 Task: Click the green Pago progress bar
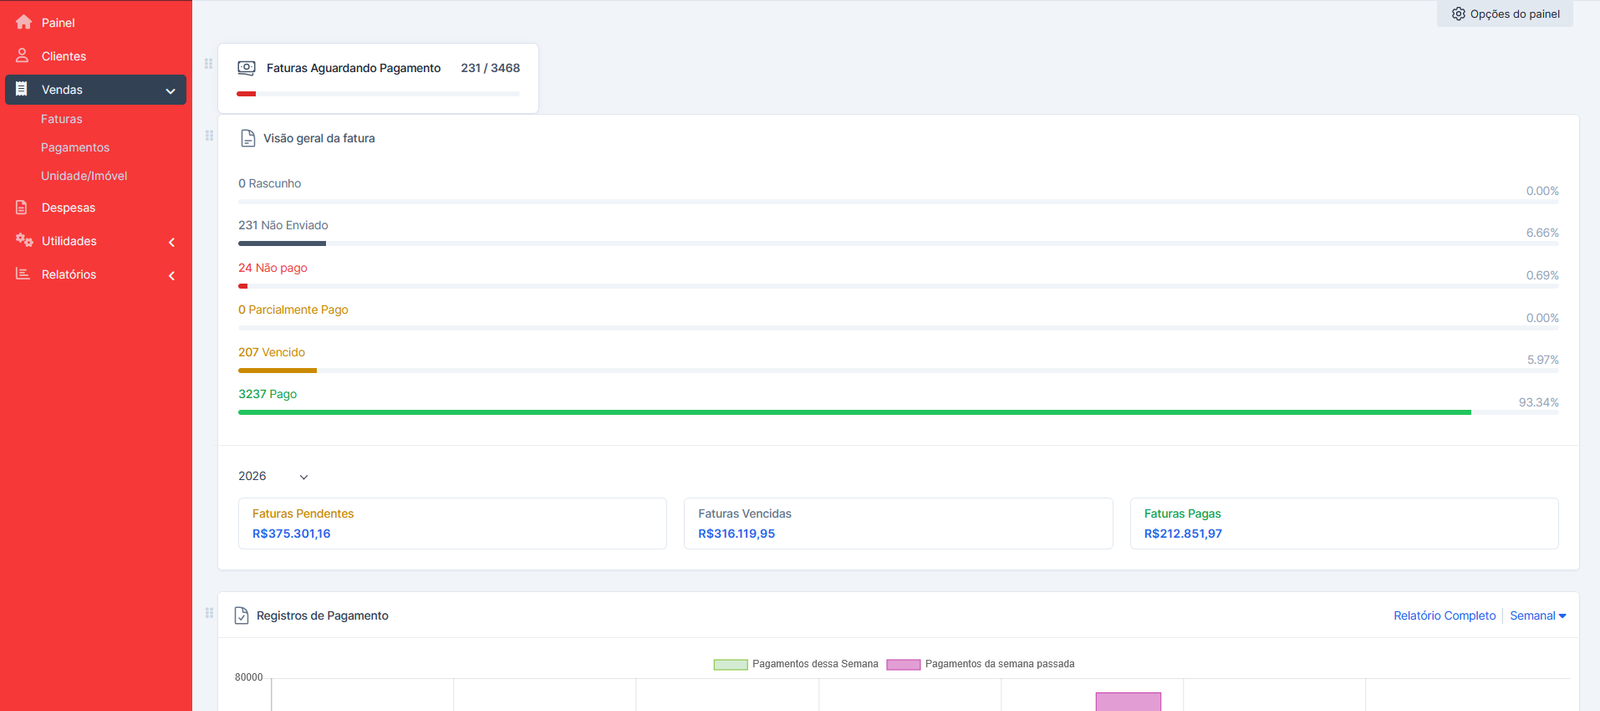pos(854,412)
